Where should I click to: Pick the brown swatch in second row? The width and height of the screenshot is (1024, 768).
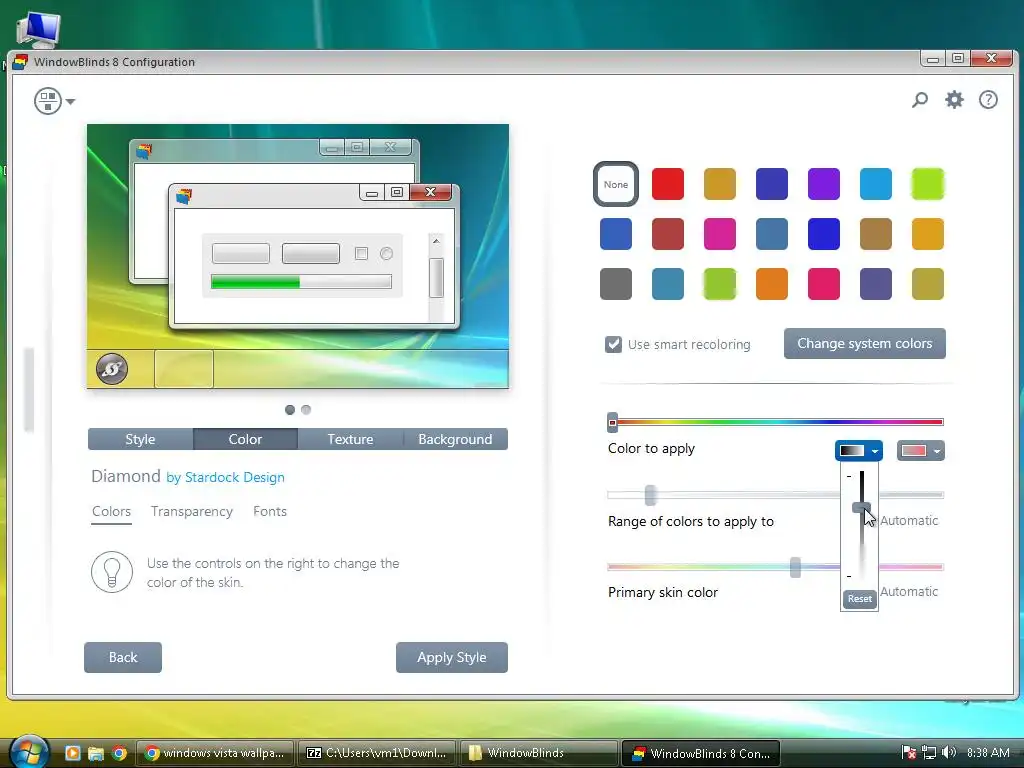coord(876,234)
